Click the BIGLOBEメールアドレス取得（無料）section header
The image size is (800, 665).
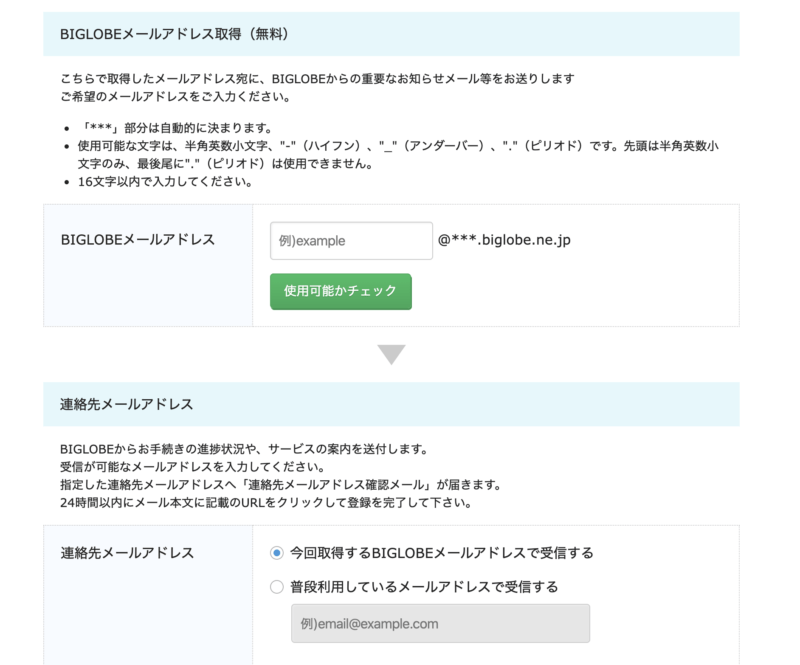click(170, 33)
